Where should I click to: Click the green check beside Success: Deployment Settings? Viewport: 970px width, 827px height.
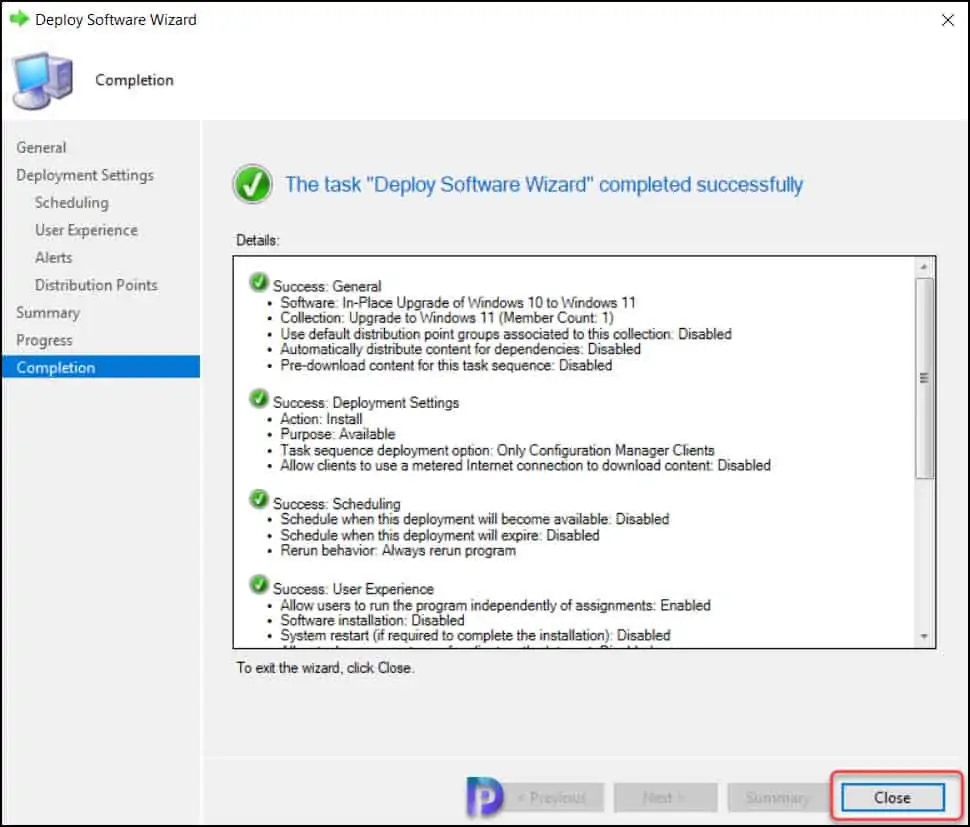pos(259,398)
